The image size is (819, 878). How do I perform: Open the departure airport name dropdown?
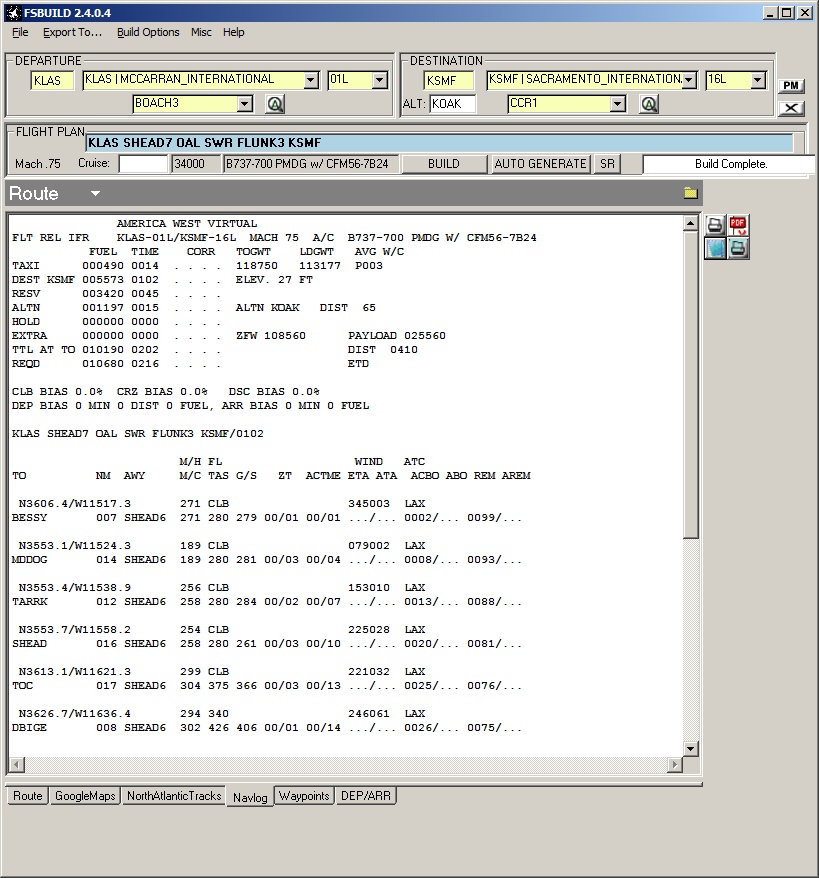(311, 80)
